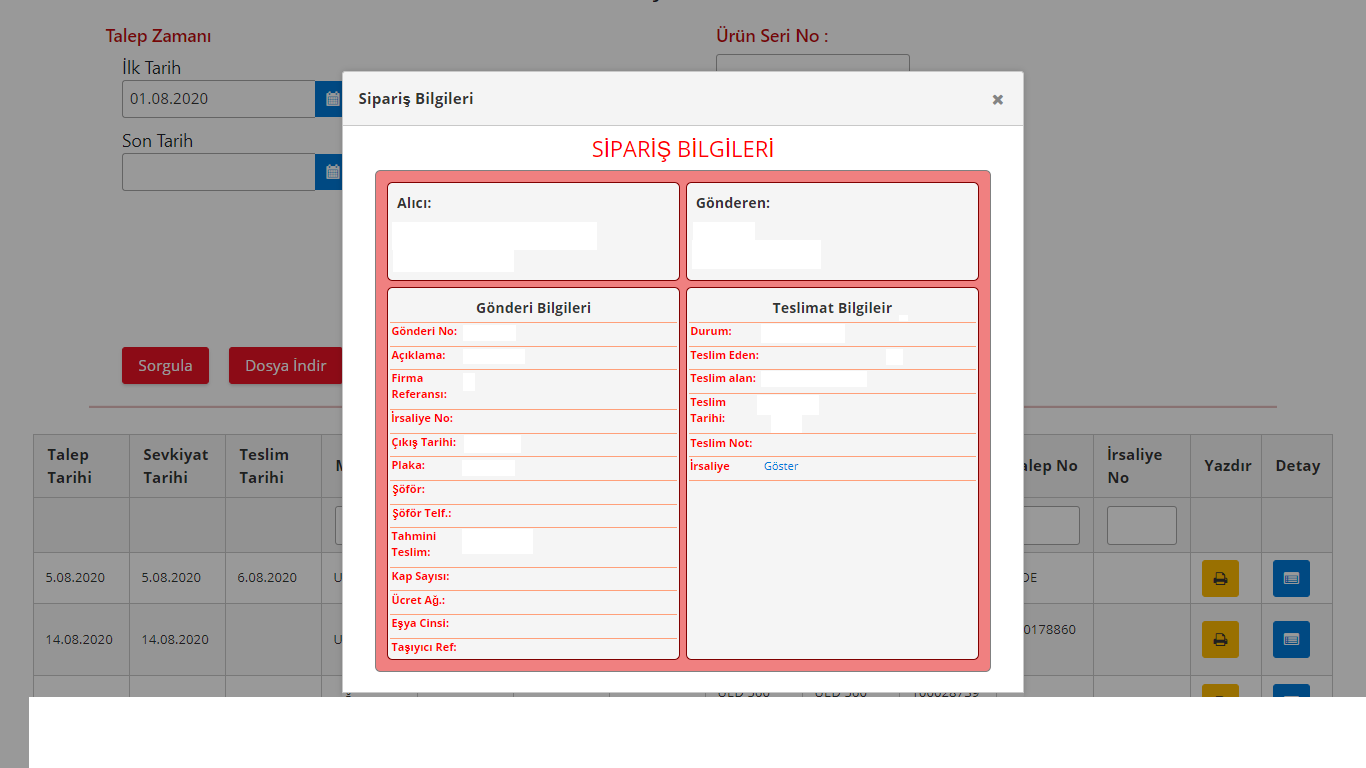1366x768 pixels.
Task: Click the Sorgula button
Action: 165,365
